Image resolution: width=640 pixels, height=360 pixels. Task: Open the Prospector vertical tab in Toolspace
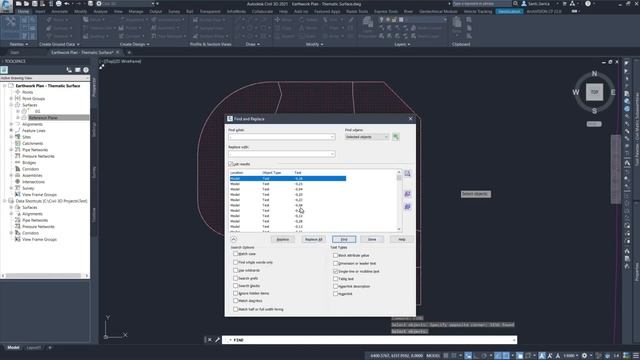pos(94,87)
